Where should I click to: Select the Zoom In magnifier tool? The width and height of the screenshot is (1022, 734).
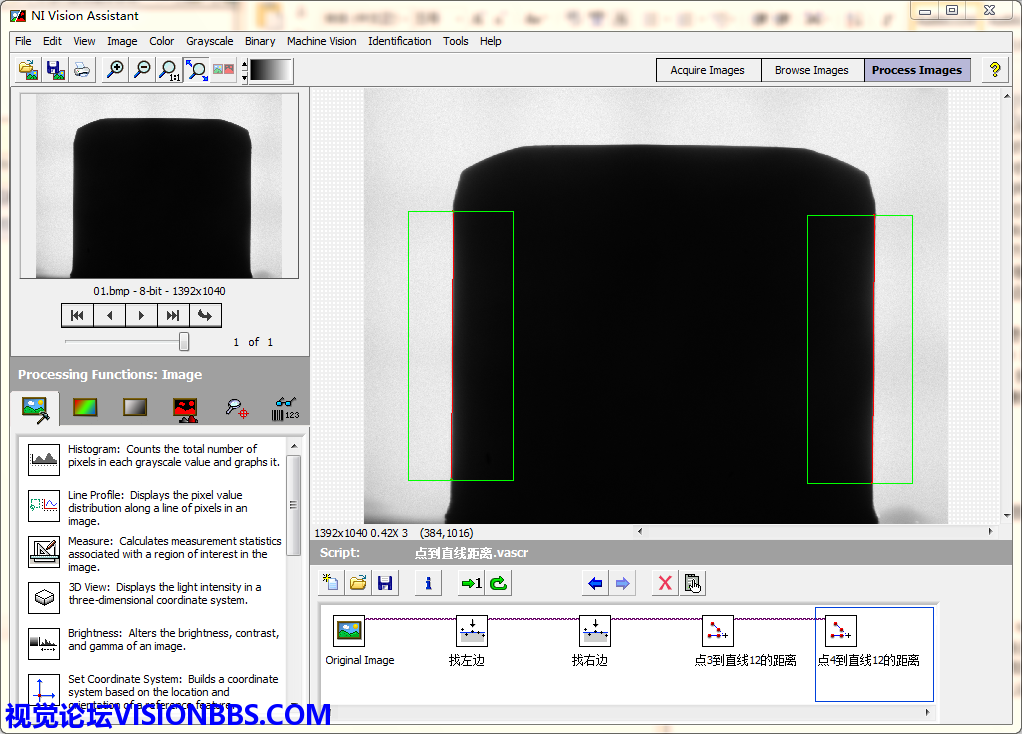coord(115,70)
